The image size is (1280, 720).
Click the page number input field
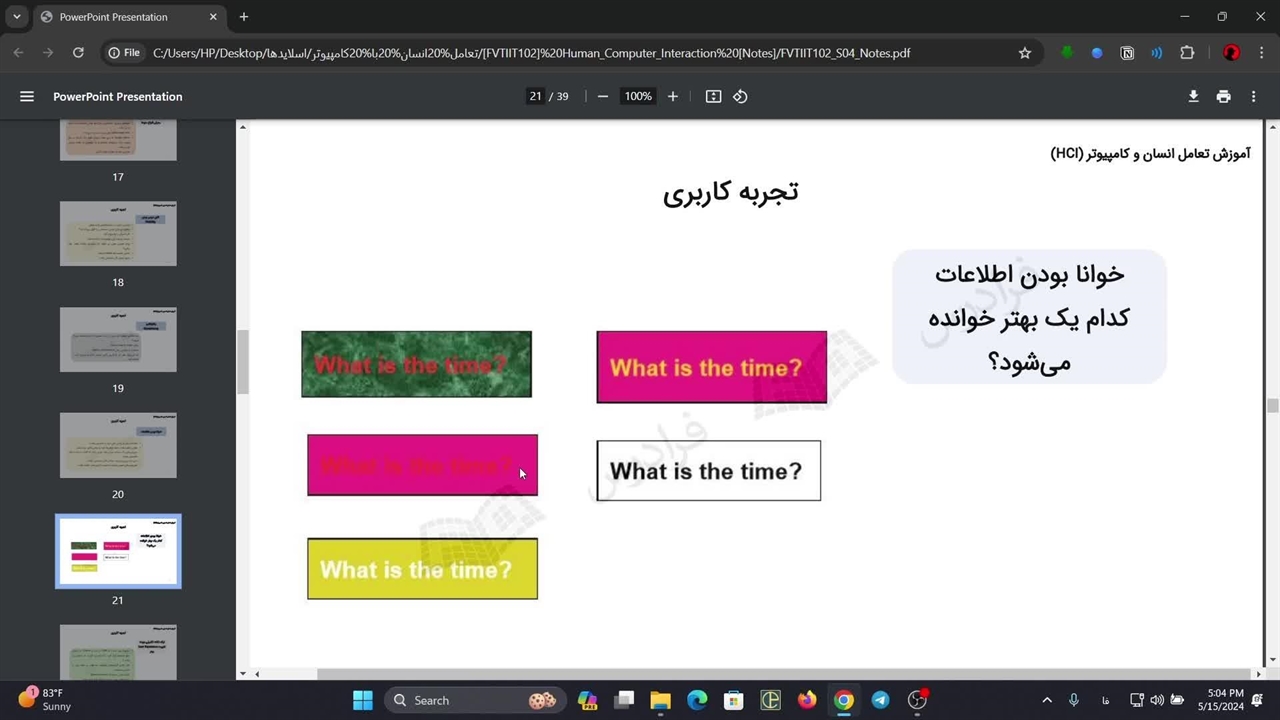(x=535, y=97)
